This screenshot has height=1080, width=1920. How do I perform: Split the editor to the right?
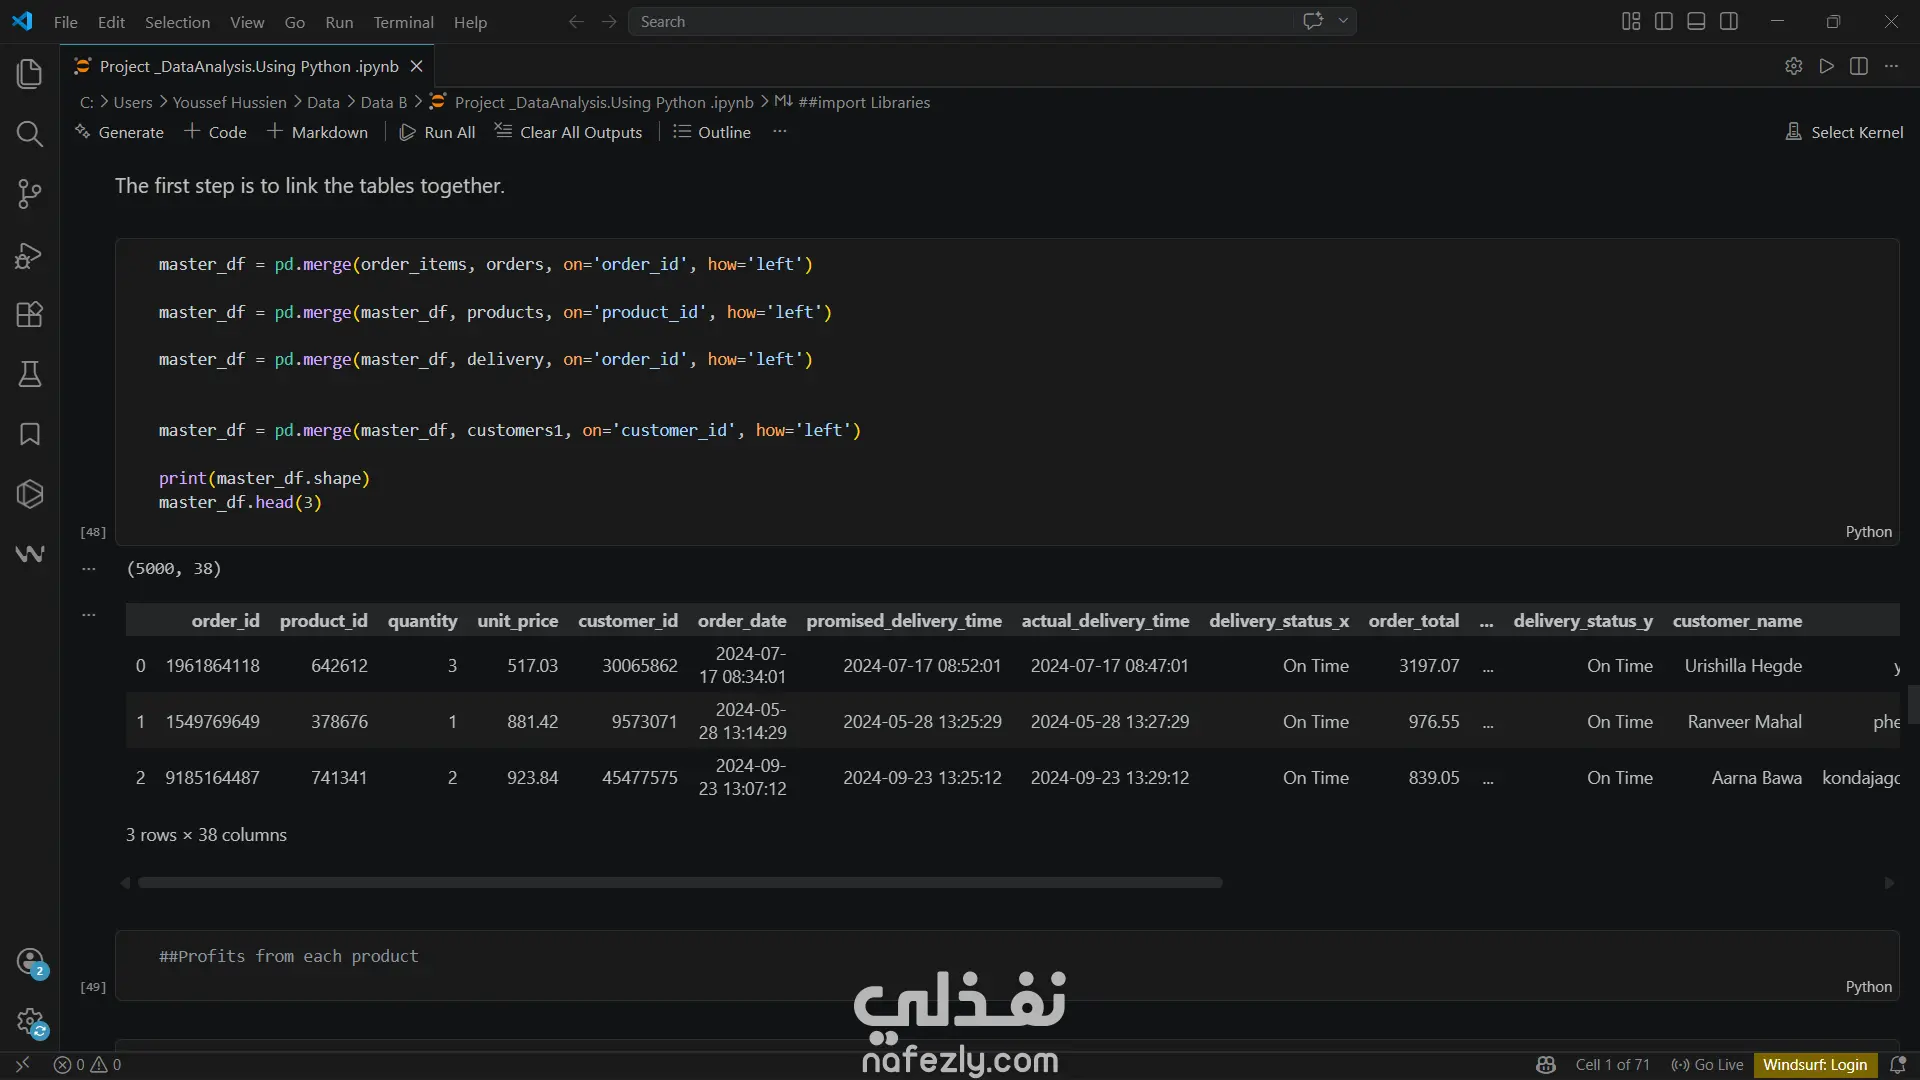coord(1859,66)
